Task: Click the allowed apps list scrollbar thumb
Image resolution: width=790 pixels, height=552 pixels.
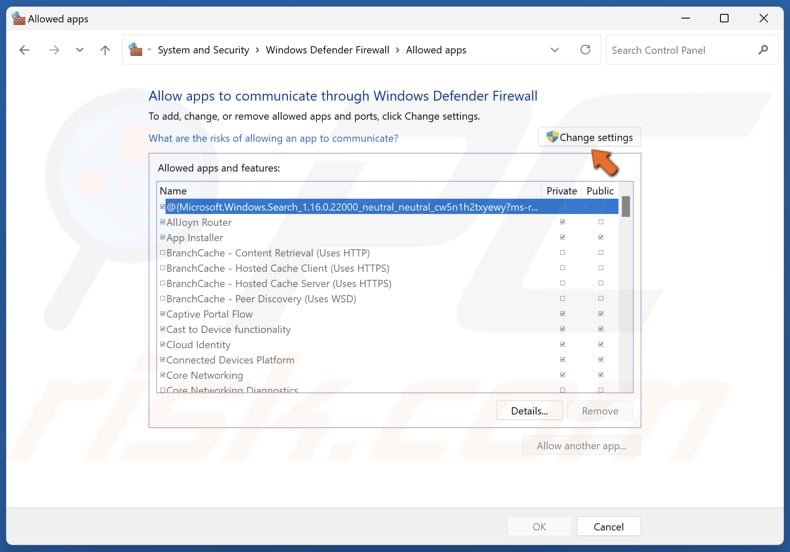Action: (x=626, y=207)
